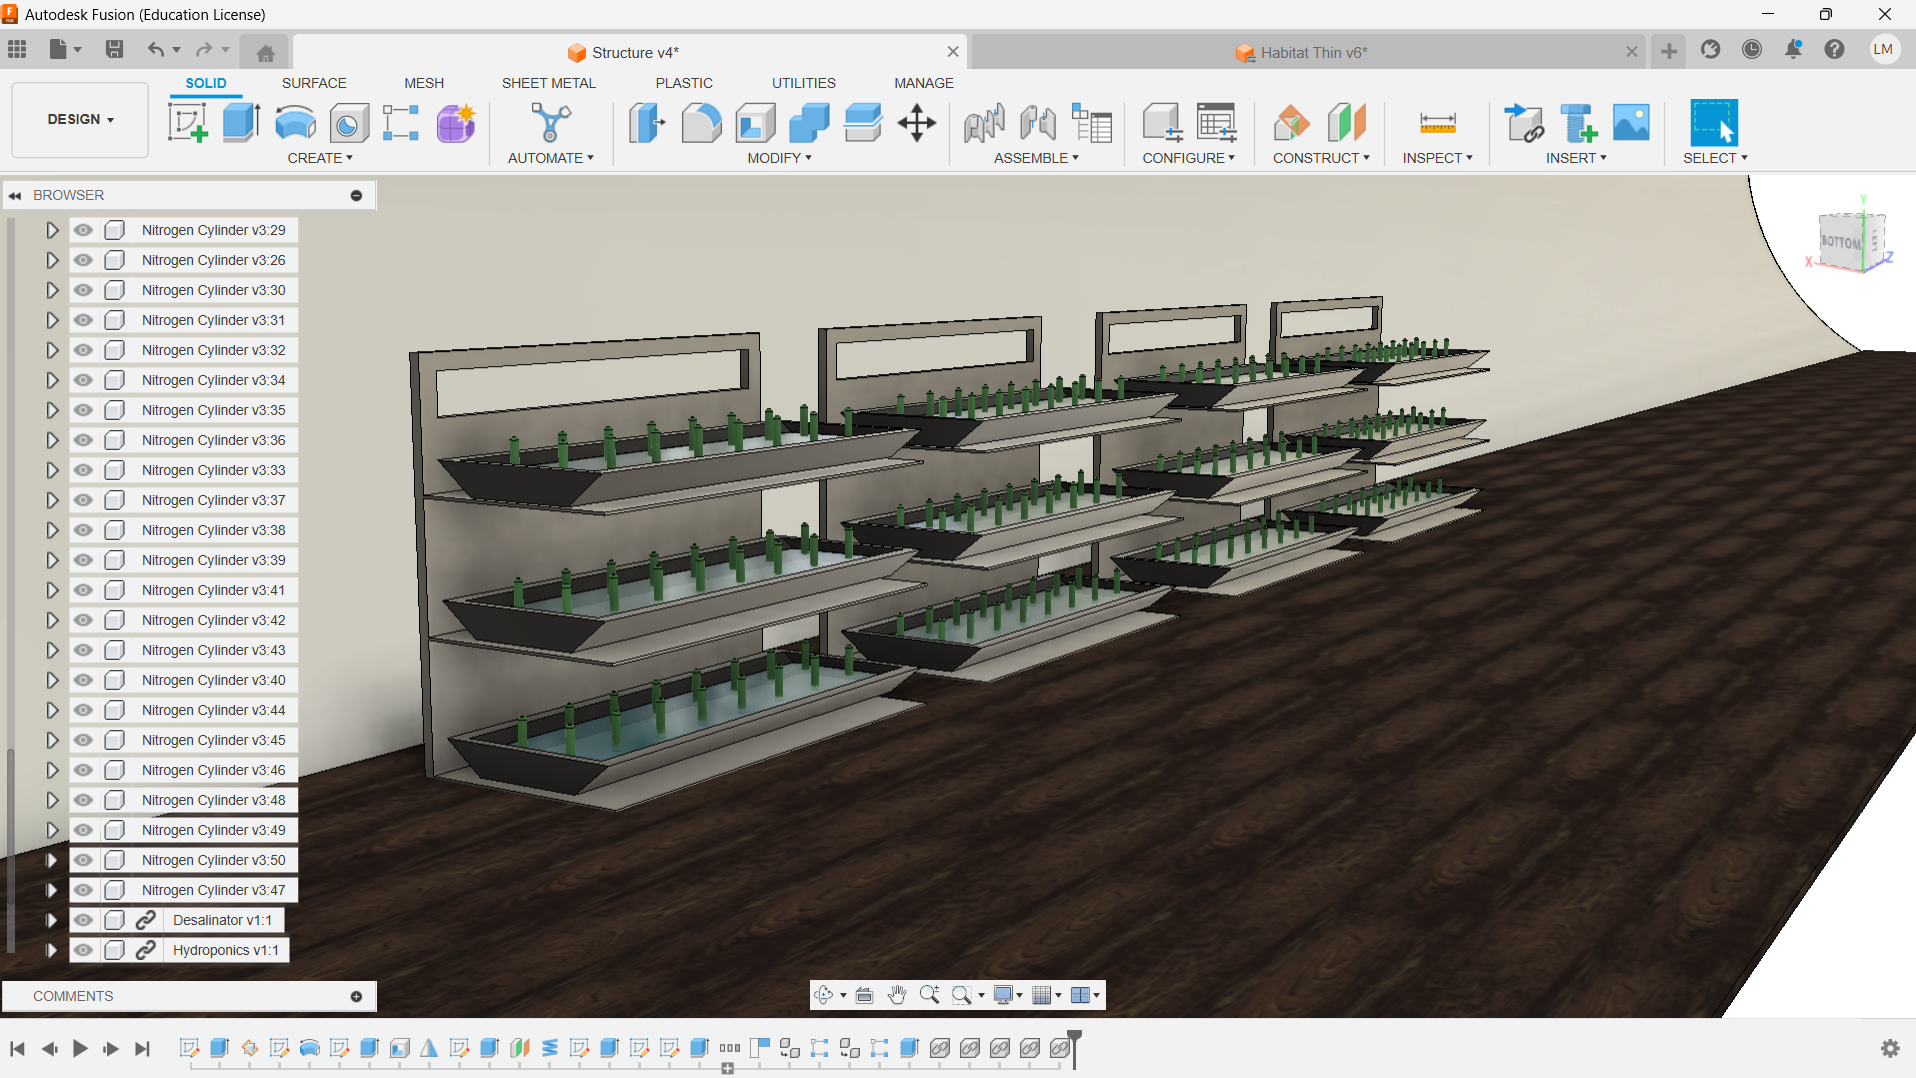This screenshot has height=1078, width=1916.
Task: Expand the Hydroponics v1:1 node
Action: click(52, 950)
